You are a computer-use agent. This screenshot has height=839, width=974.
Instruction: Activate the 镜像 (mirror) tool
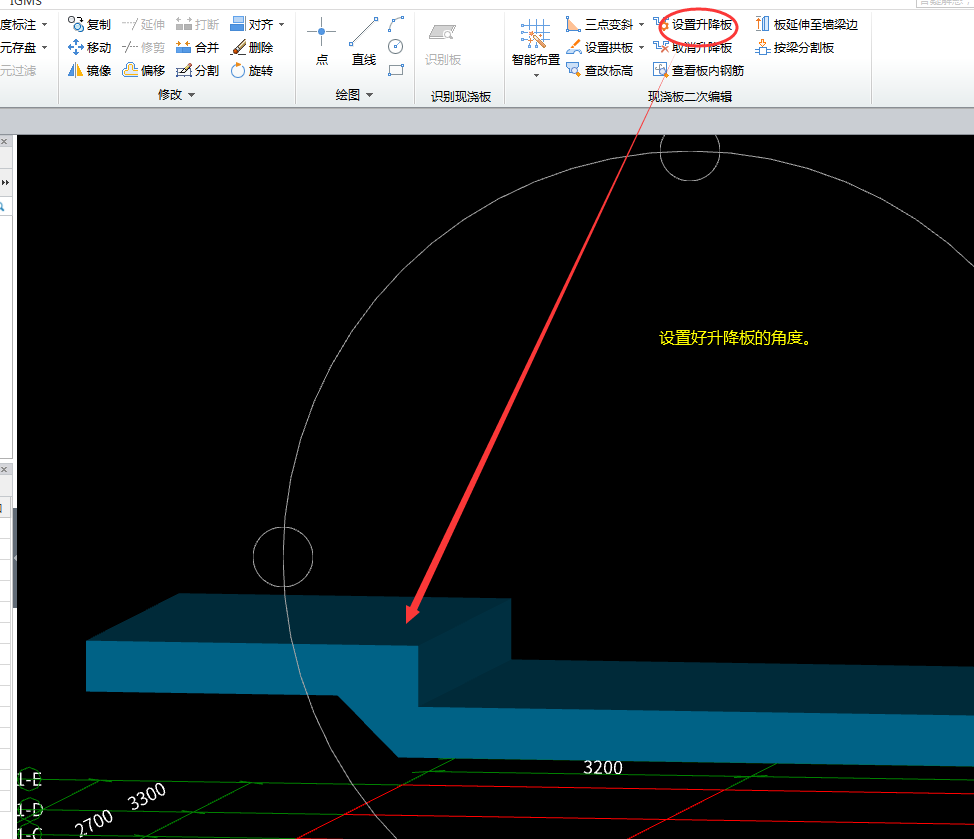pos(89,70)
